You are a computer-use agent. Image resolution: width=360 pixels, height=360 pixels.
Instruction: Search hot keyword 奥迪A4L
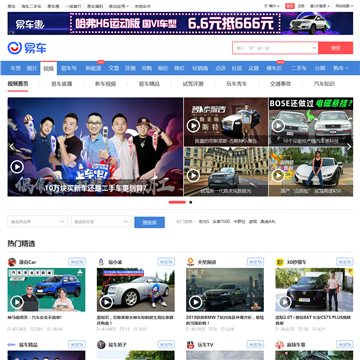point(268,221)
